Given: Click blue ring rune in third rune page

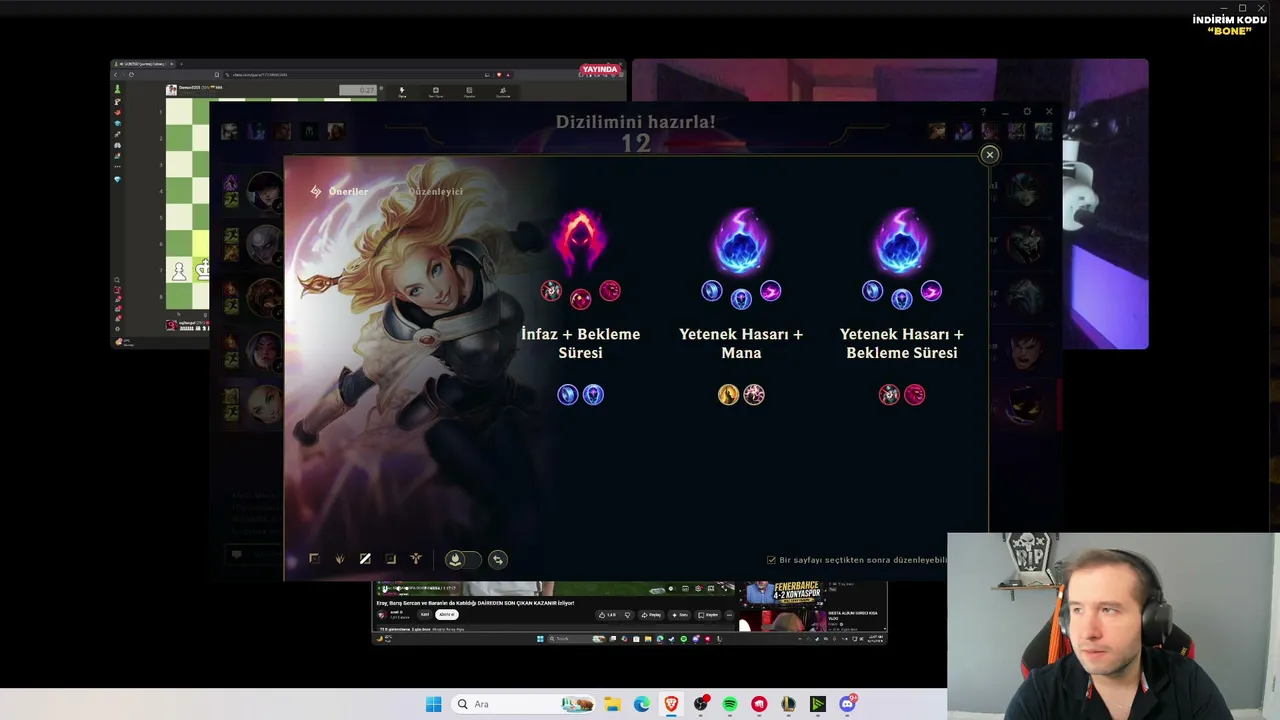Looking at the screenshot, I should click(872, 291).
